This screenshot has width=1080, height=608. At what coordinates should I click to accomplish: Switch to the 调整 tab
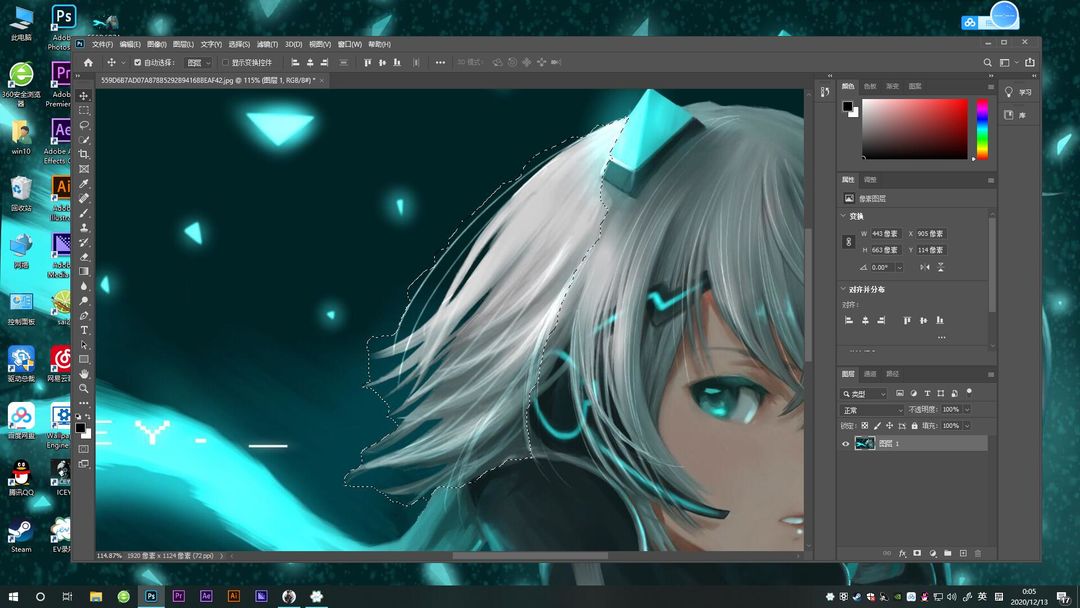(871, 180)
